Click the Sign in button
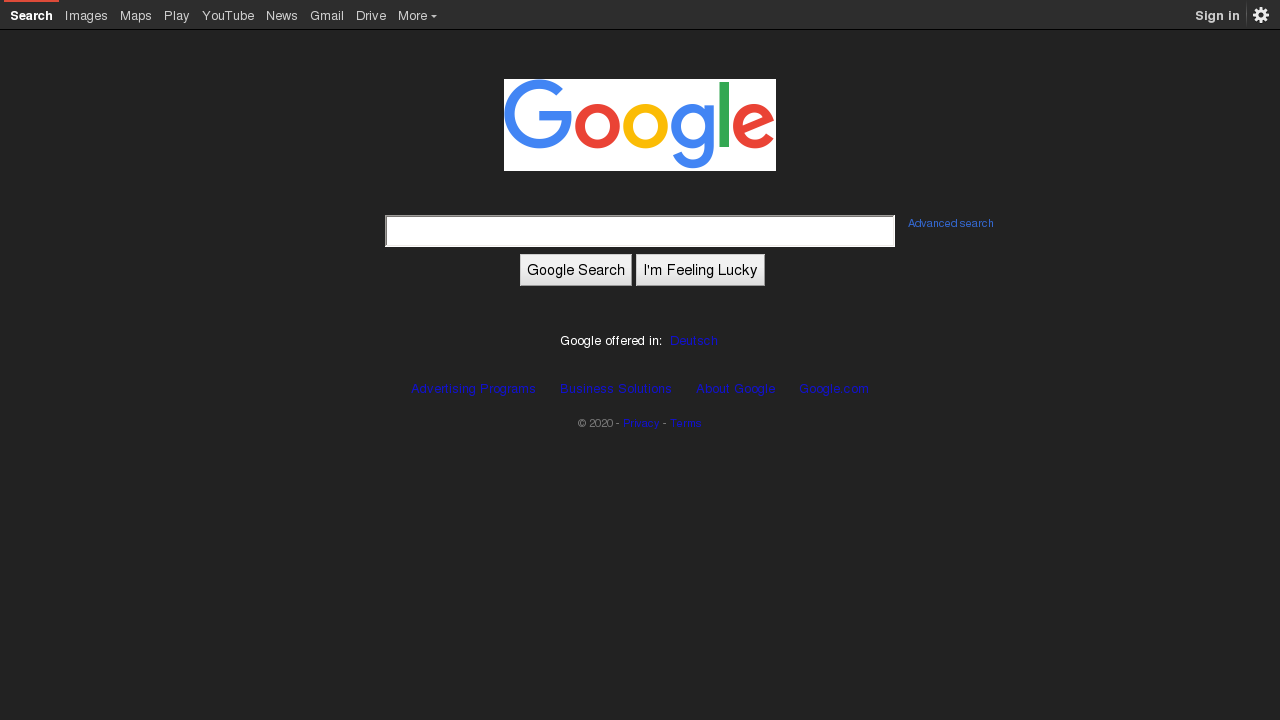This screenshot has height=720, width=1280. point(1217,15)
